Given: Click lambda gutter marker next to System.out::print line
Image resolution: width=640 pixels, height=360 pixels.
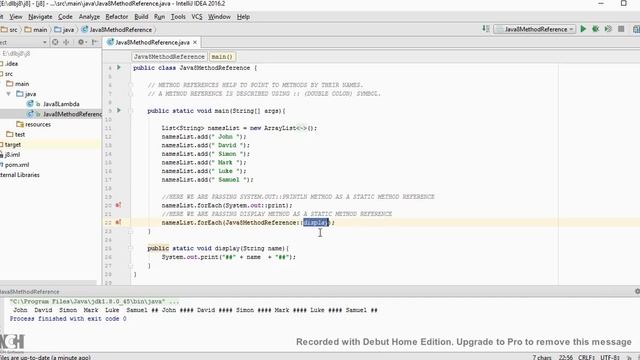Looking at the screenshot, I should point(118,205).
